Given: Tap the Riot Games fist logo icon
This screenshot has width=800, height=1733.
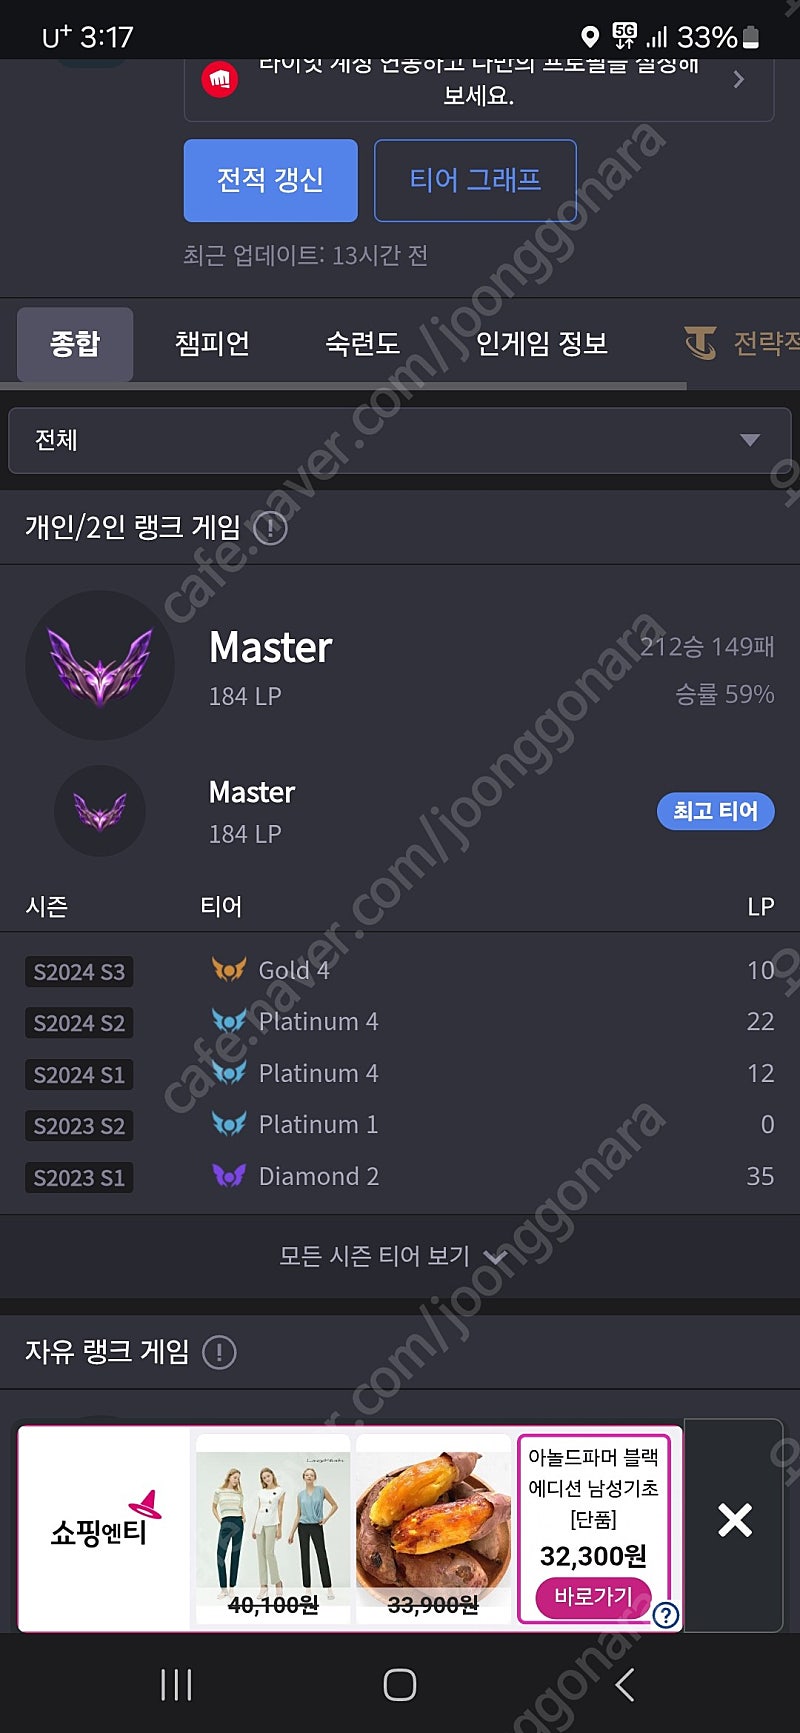Looking at the screenshot, I should [x=220, y=79].
